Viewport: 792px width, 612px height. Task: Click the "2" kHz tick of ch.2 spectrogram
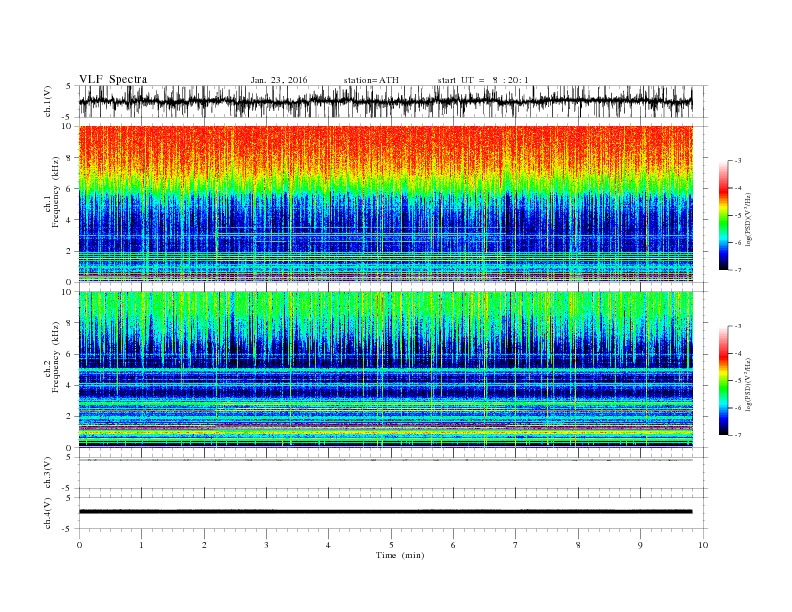(x=69, y=416)
